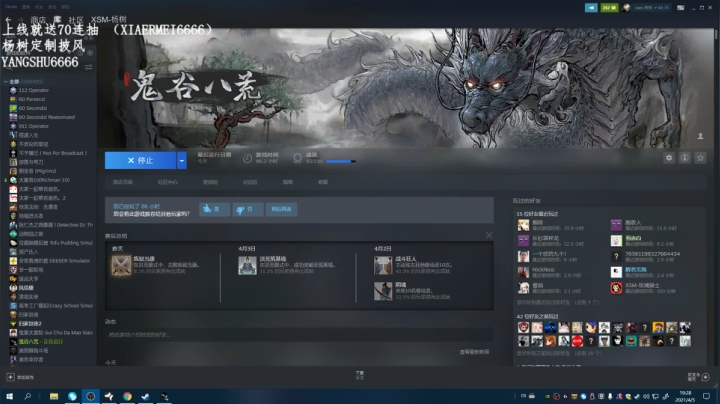Click the add game plus icon

[10, 377]
